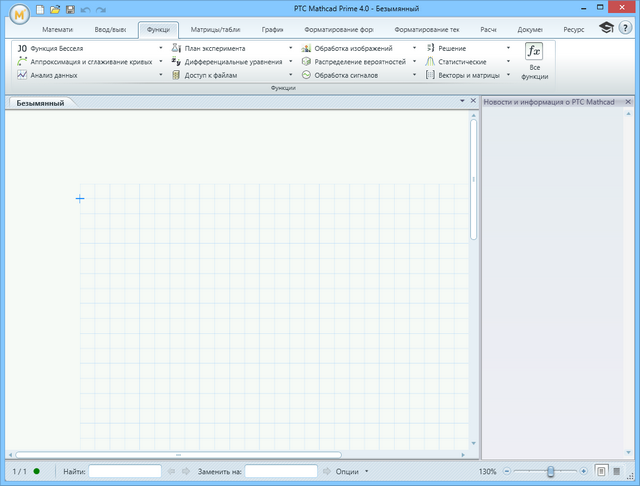The width and height of the screenshot is (640, 486).
Task: Expand the Функция Бесселя dropdown
Action: coord(160,48)
